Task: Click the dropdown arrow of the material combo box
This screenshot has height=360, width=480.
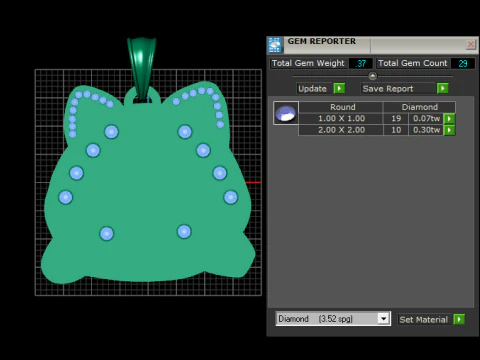Action: coord(384,319)
